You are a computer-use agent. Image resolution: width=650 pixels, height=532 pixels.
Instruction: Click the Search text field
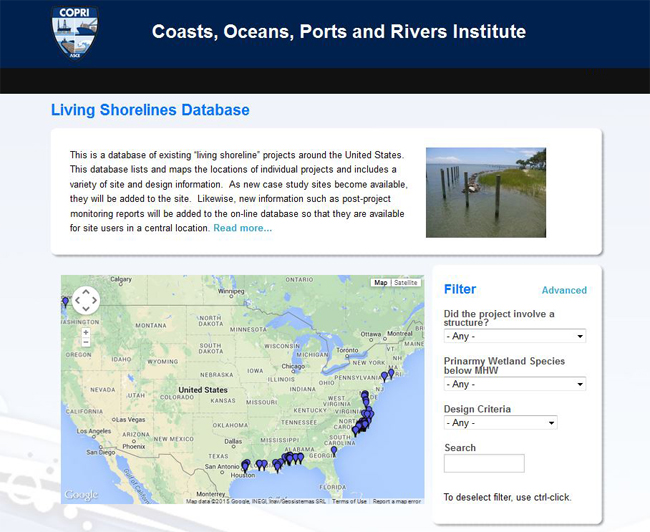click(484, 463)
